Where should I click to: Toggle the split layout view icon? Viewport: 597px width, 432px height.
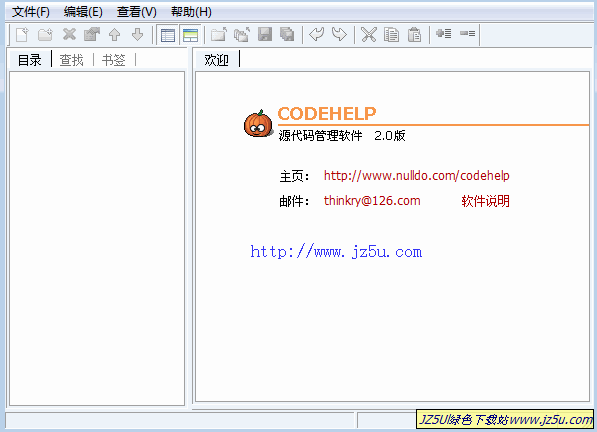(x=190, y=35)
